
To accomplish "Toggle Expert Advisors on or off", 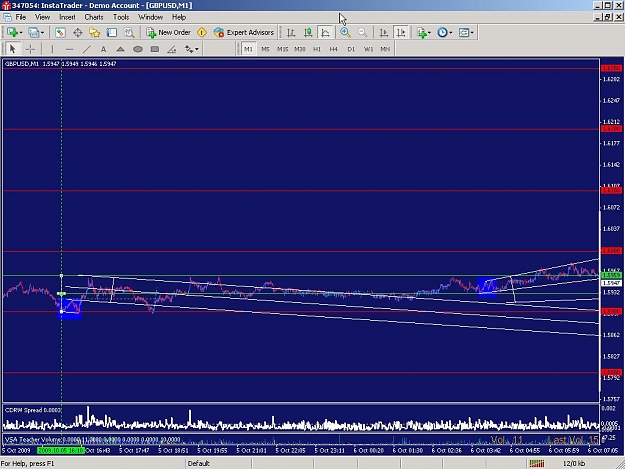I will [244, 33].
